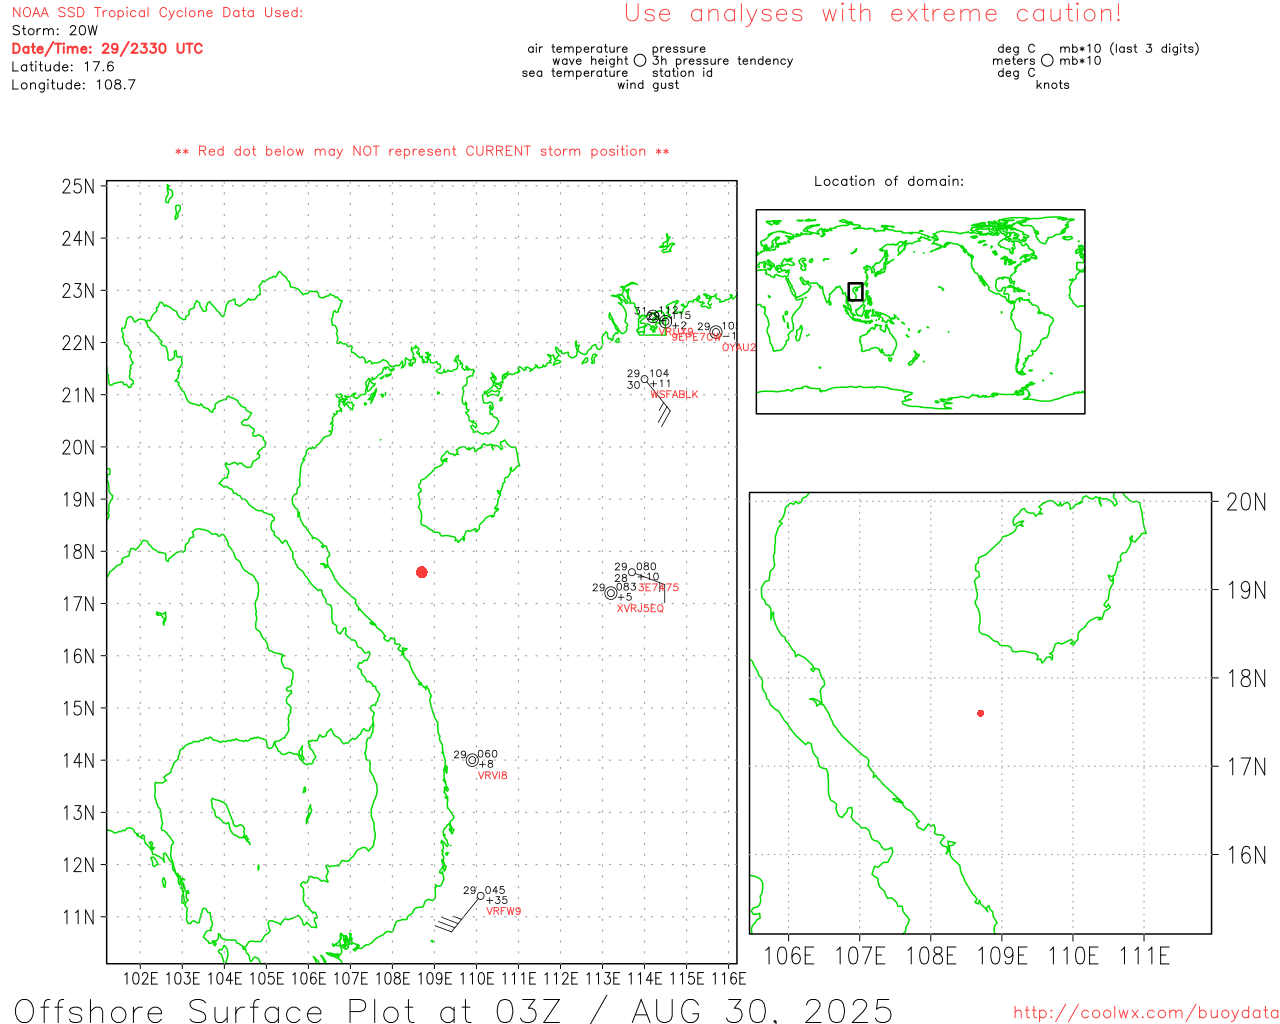The image size is (1280, 1024).
Task: Click the legend station circle under 'pressure'
Action: [x=640, y=61]
